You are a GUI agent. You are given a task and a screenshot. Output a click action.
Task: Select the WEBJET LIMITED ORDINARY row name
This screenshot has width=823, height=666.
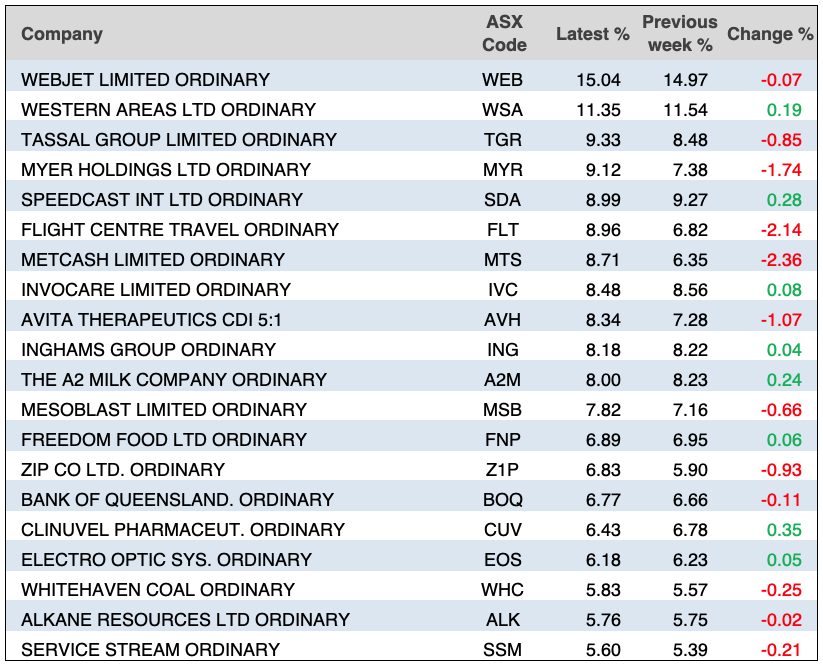(145, 79)
